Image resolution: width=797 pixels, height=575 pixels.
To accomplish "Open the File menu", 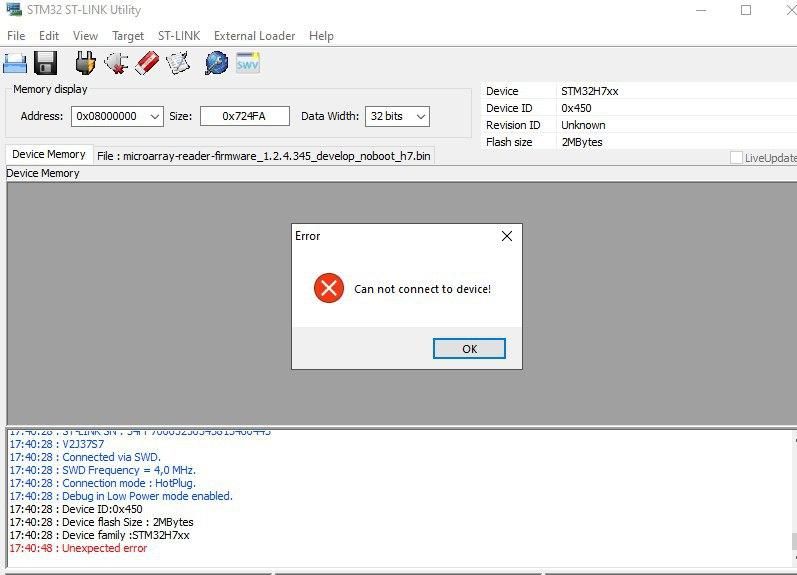I will [16, 36].
